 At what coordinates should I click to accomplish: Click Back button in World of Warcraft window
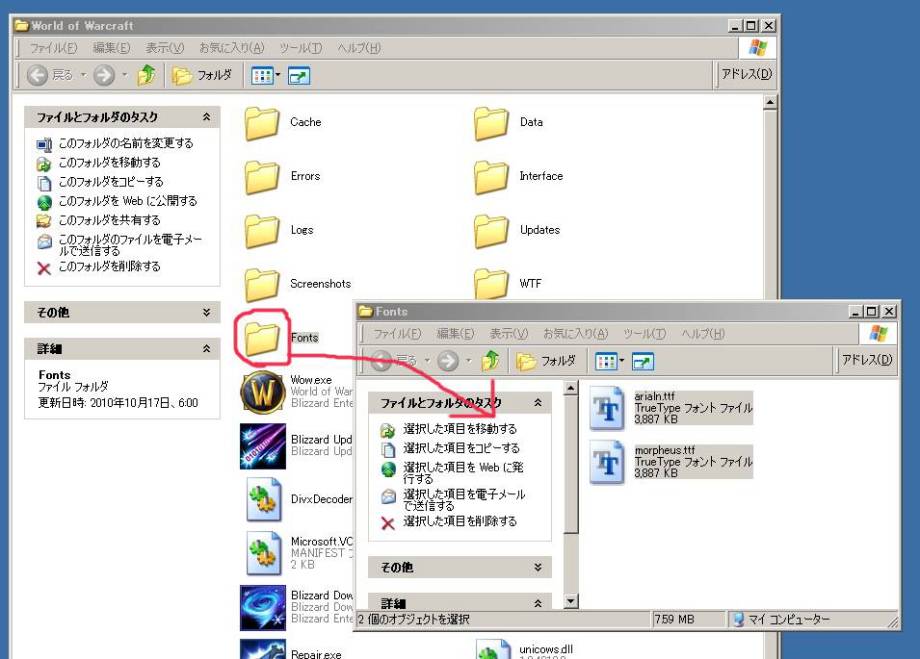[50, 75]
